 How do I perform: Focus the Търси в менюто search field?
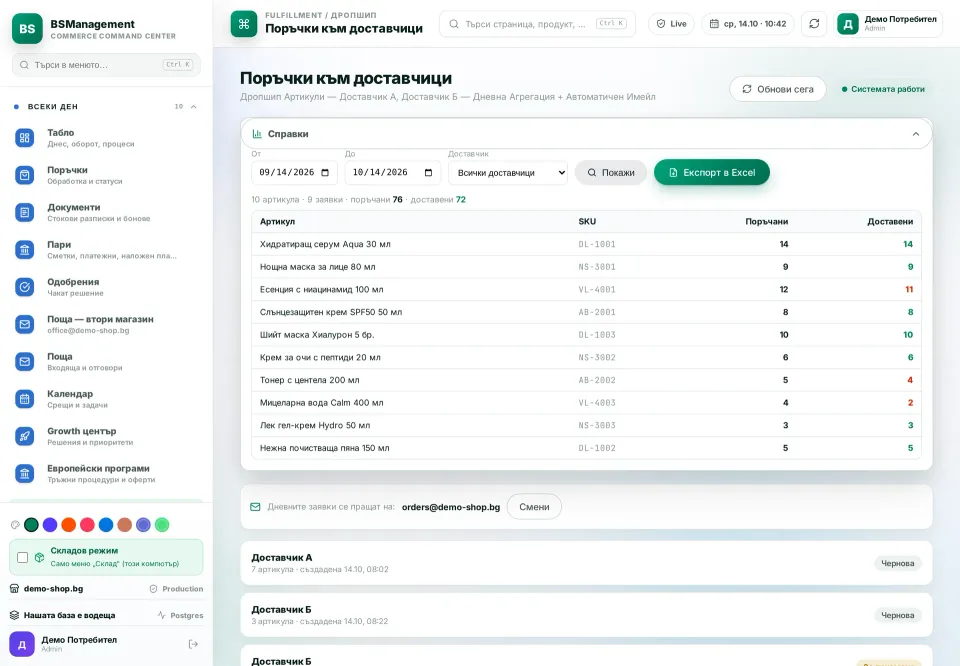pyautogui.click(x=107, y=65)
